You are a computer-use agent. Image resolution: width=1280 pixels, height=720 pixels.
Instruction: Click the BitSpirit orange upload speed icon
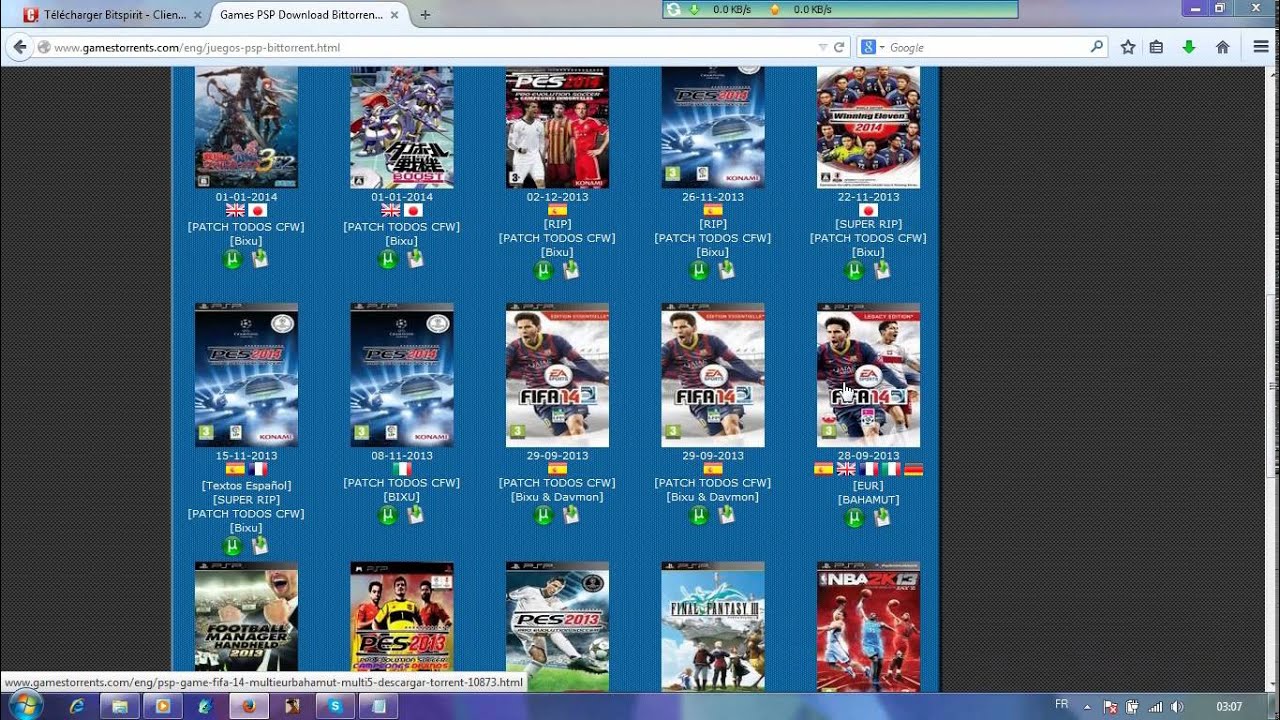[x=774, y=9]
